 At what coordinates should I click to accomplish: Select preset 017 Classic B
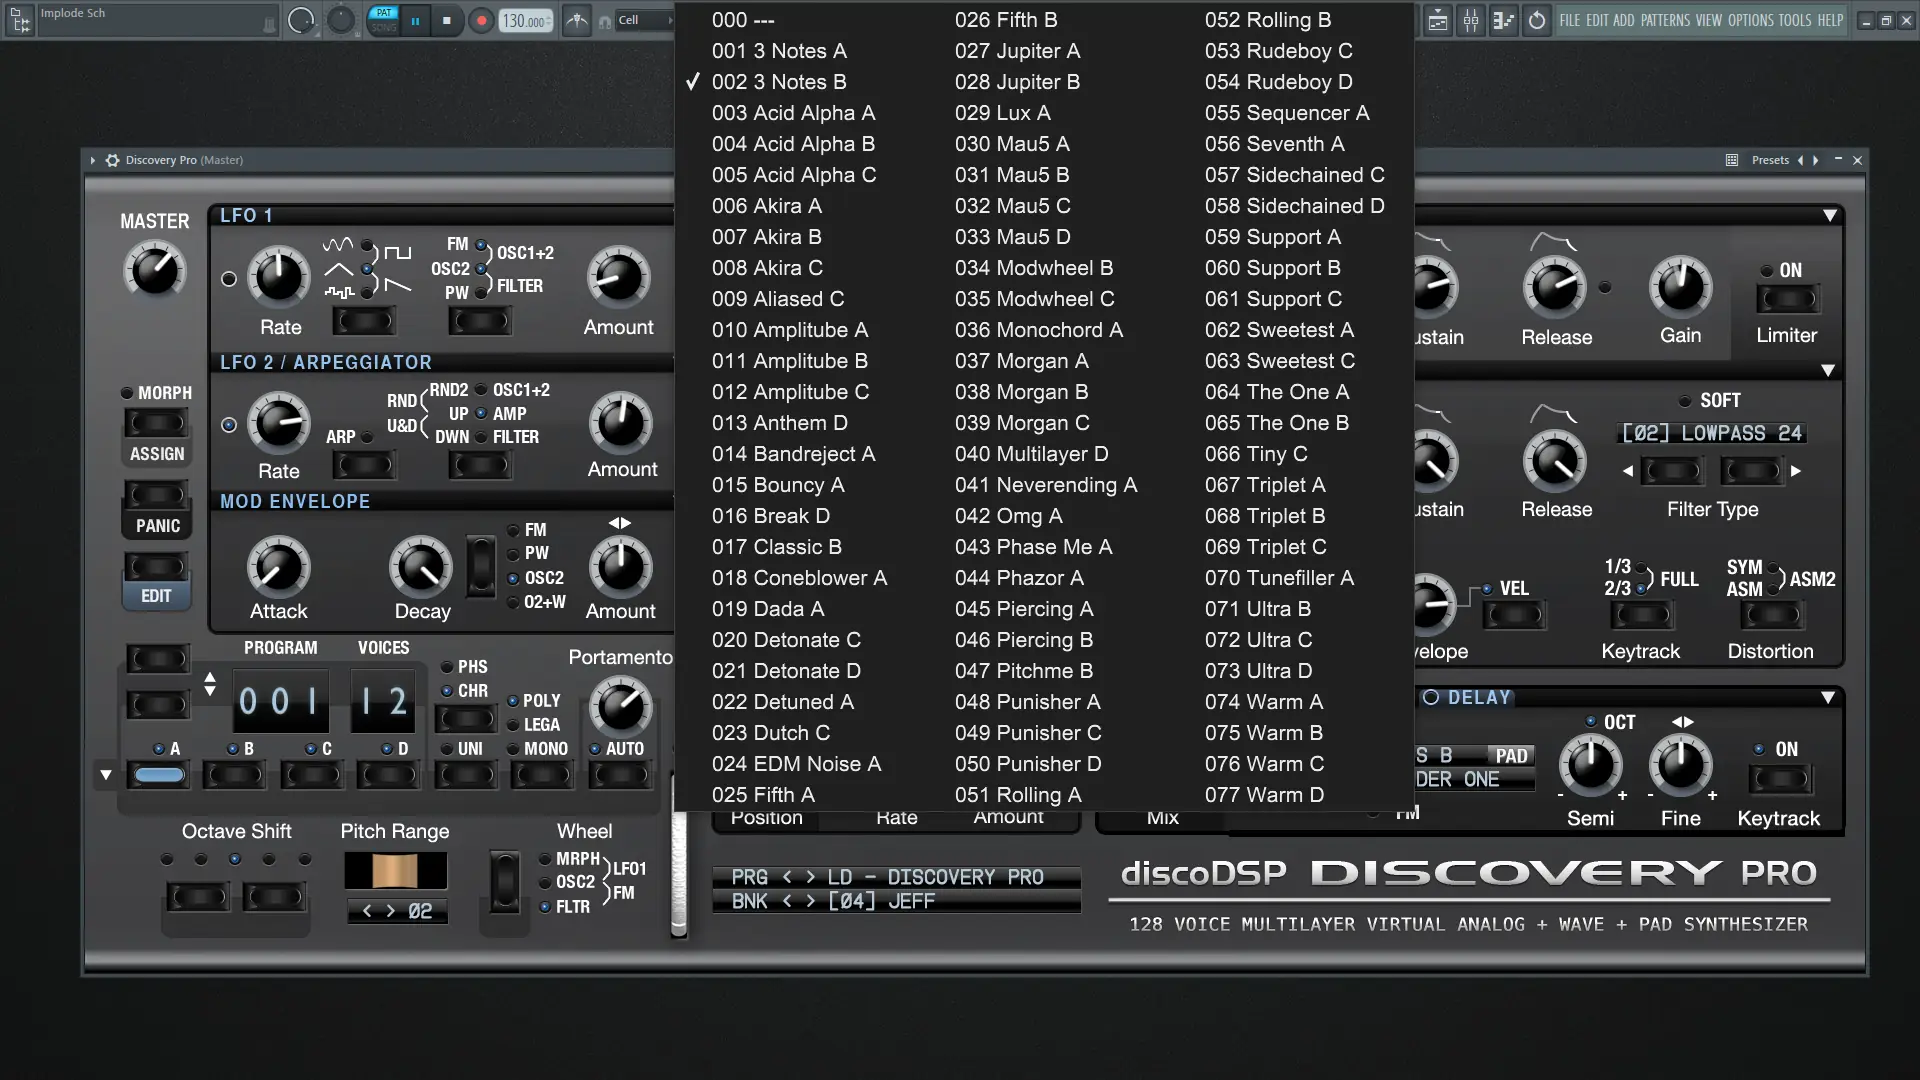pyautogui.click(x=776, y=547)
